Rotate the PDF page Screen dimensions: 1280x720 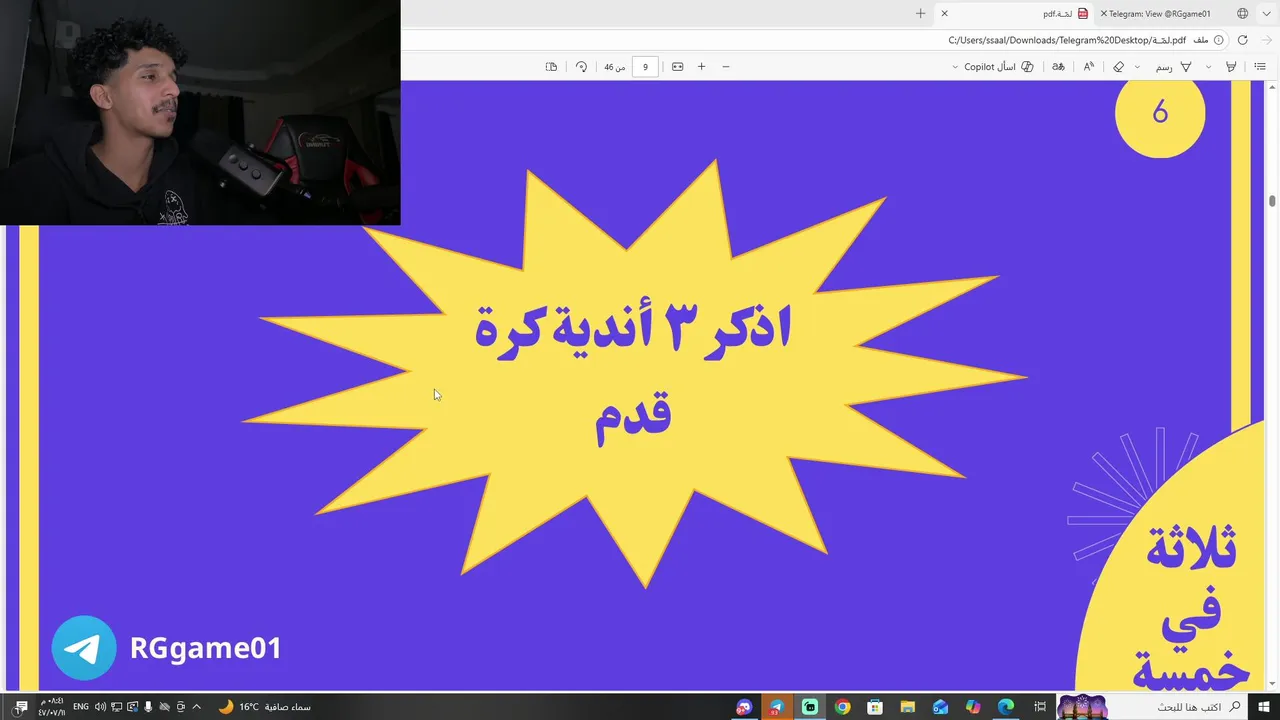(581, 66)
